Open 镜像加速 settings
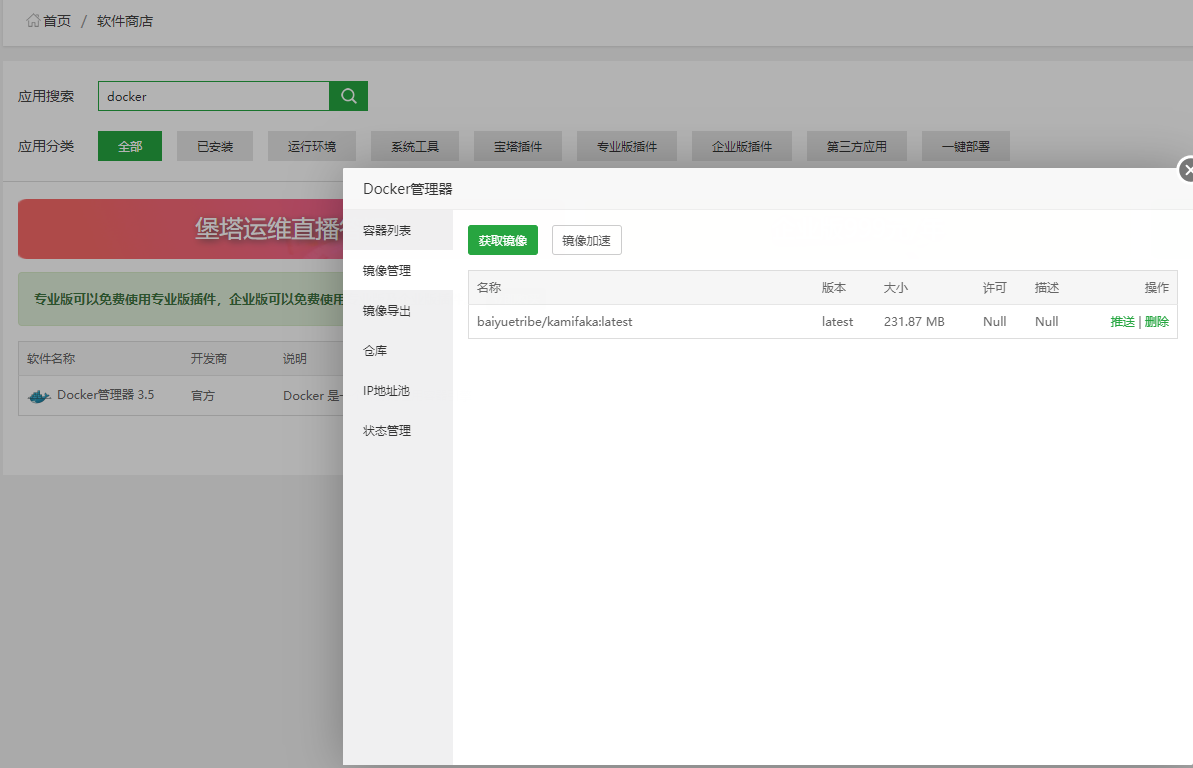The height and width of the screenshot is (768, 1193). point(586,240)
